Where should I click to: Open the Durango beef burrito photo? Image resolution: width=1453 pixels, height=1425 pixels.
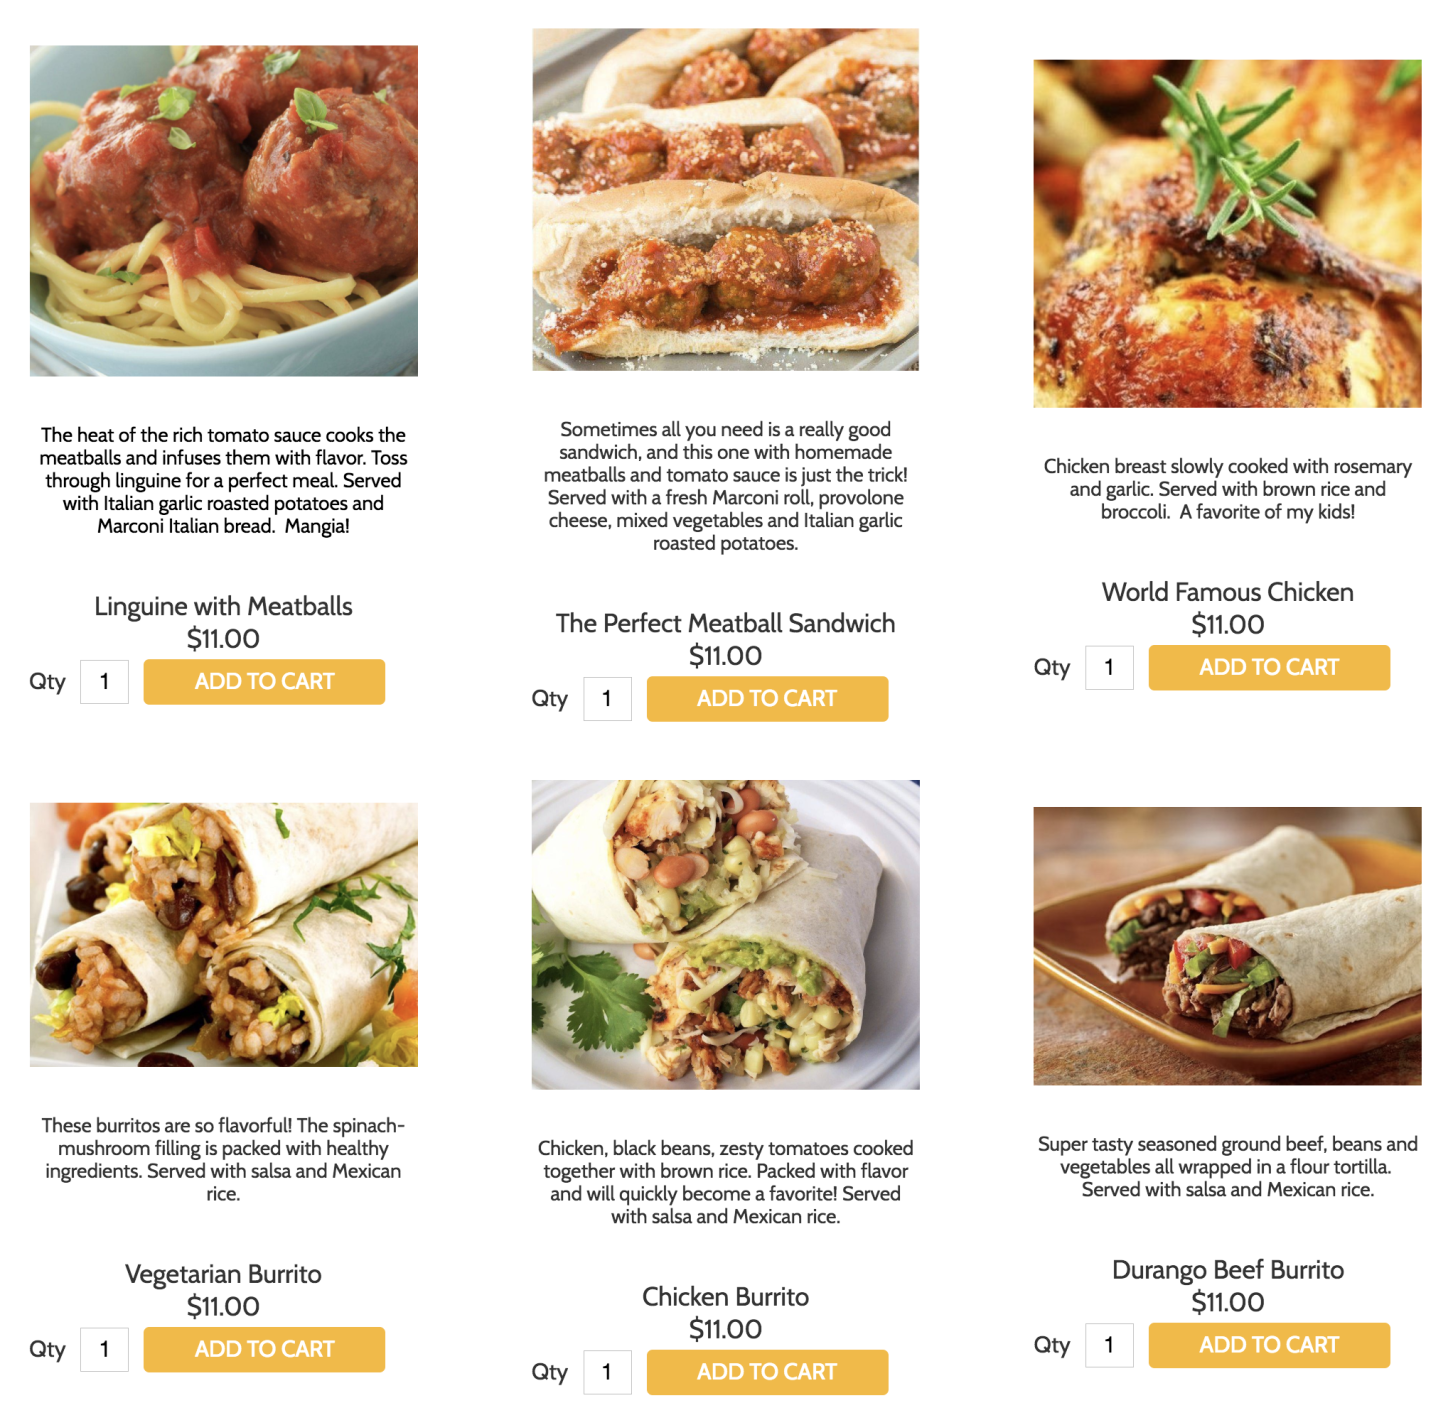point(1228,946)
